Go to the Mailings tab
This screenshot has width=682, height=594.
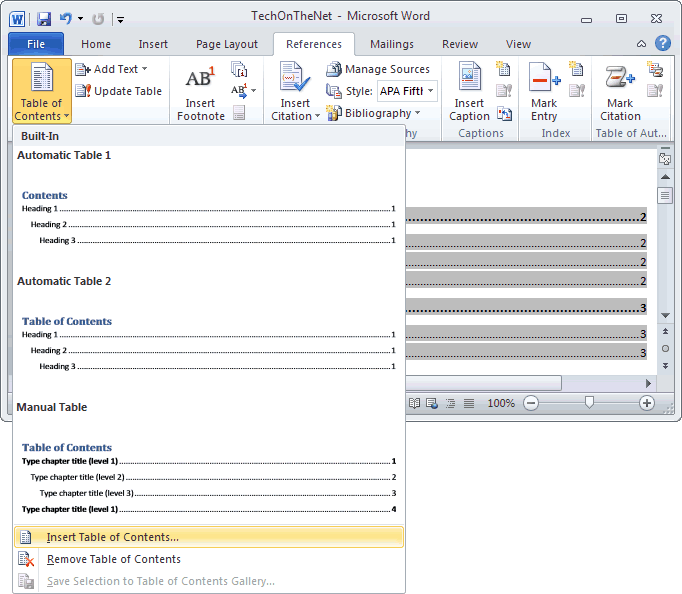[x=392, y=44]
